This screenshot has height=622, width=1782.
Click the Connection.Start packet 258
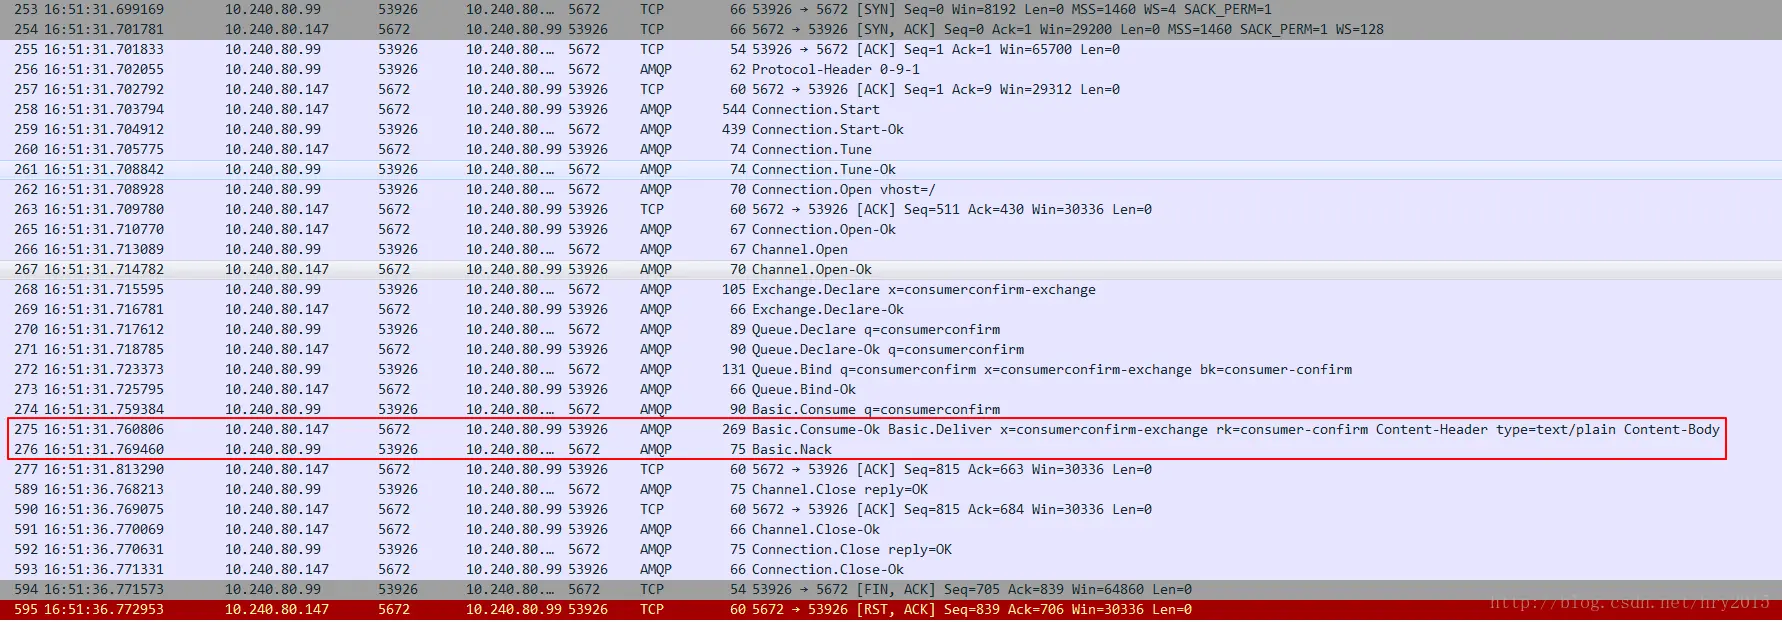[x=891, y=109]
